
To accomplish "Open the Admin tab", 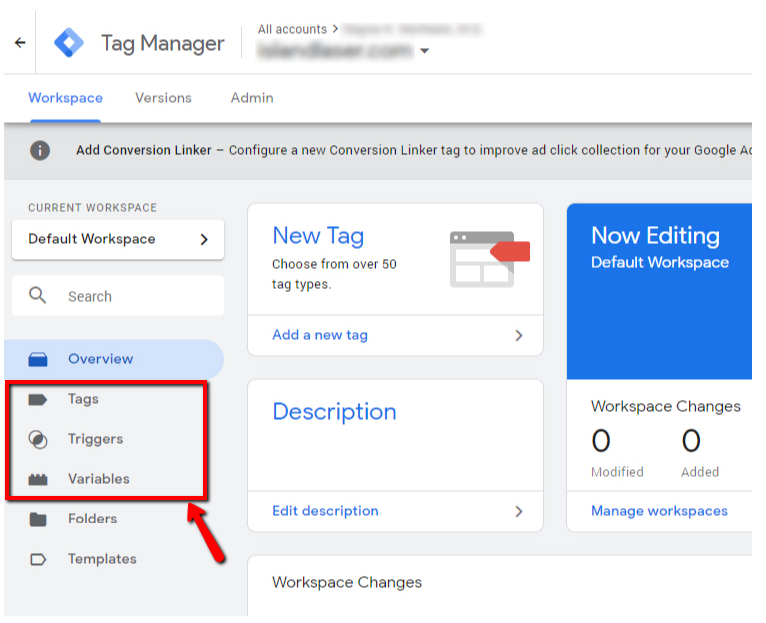I will coord(252,98).
